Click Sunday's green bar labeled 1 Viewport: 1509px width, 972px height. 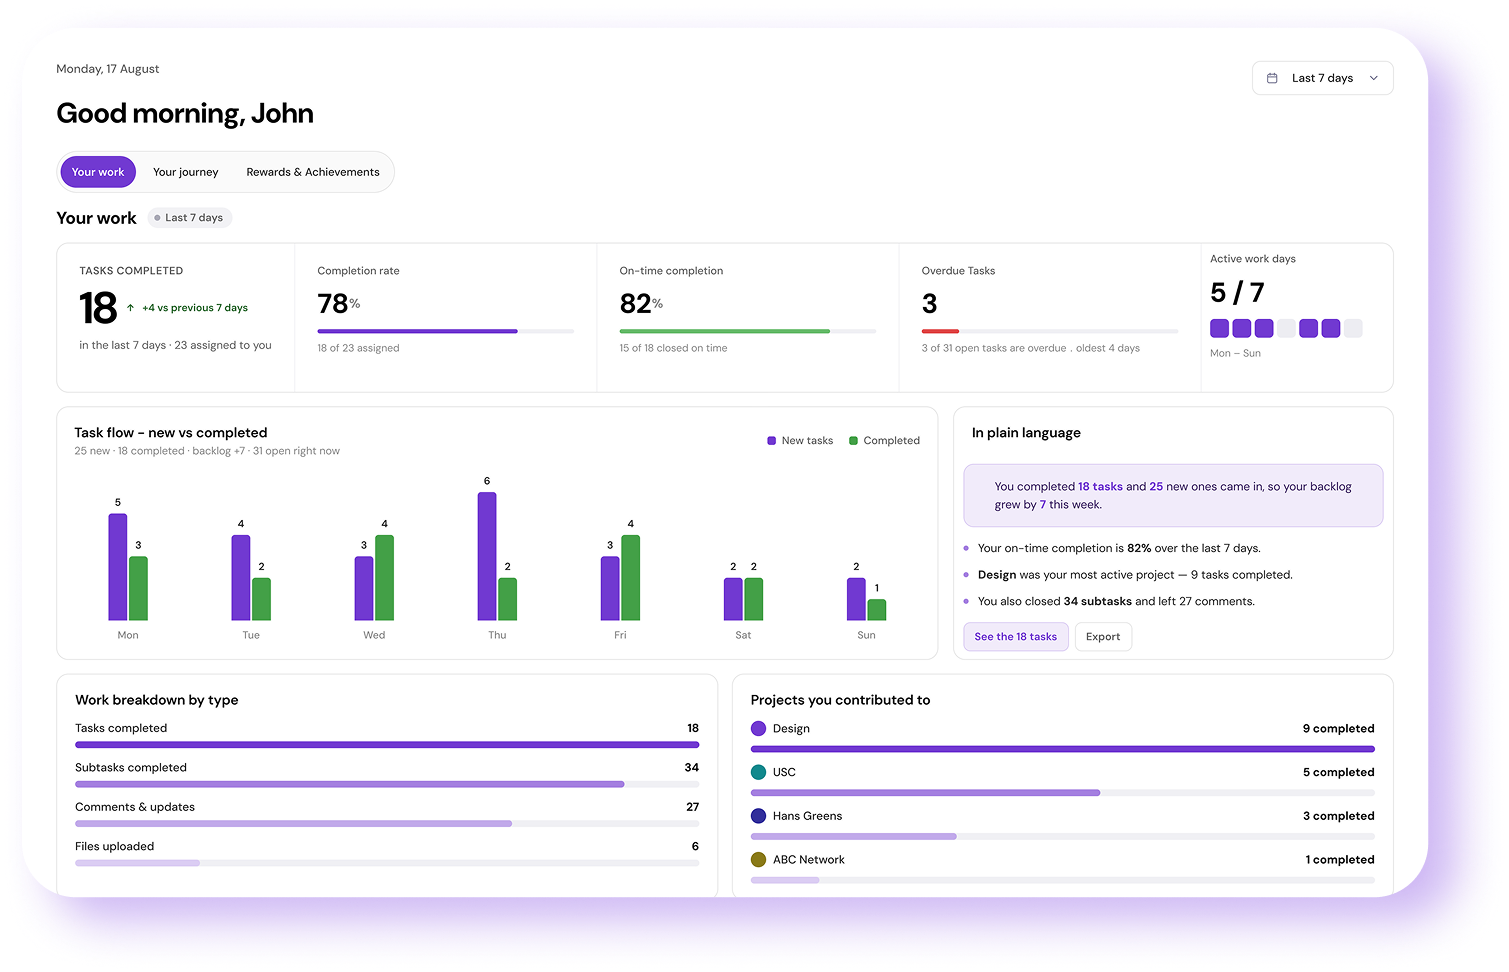876,610
